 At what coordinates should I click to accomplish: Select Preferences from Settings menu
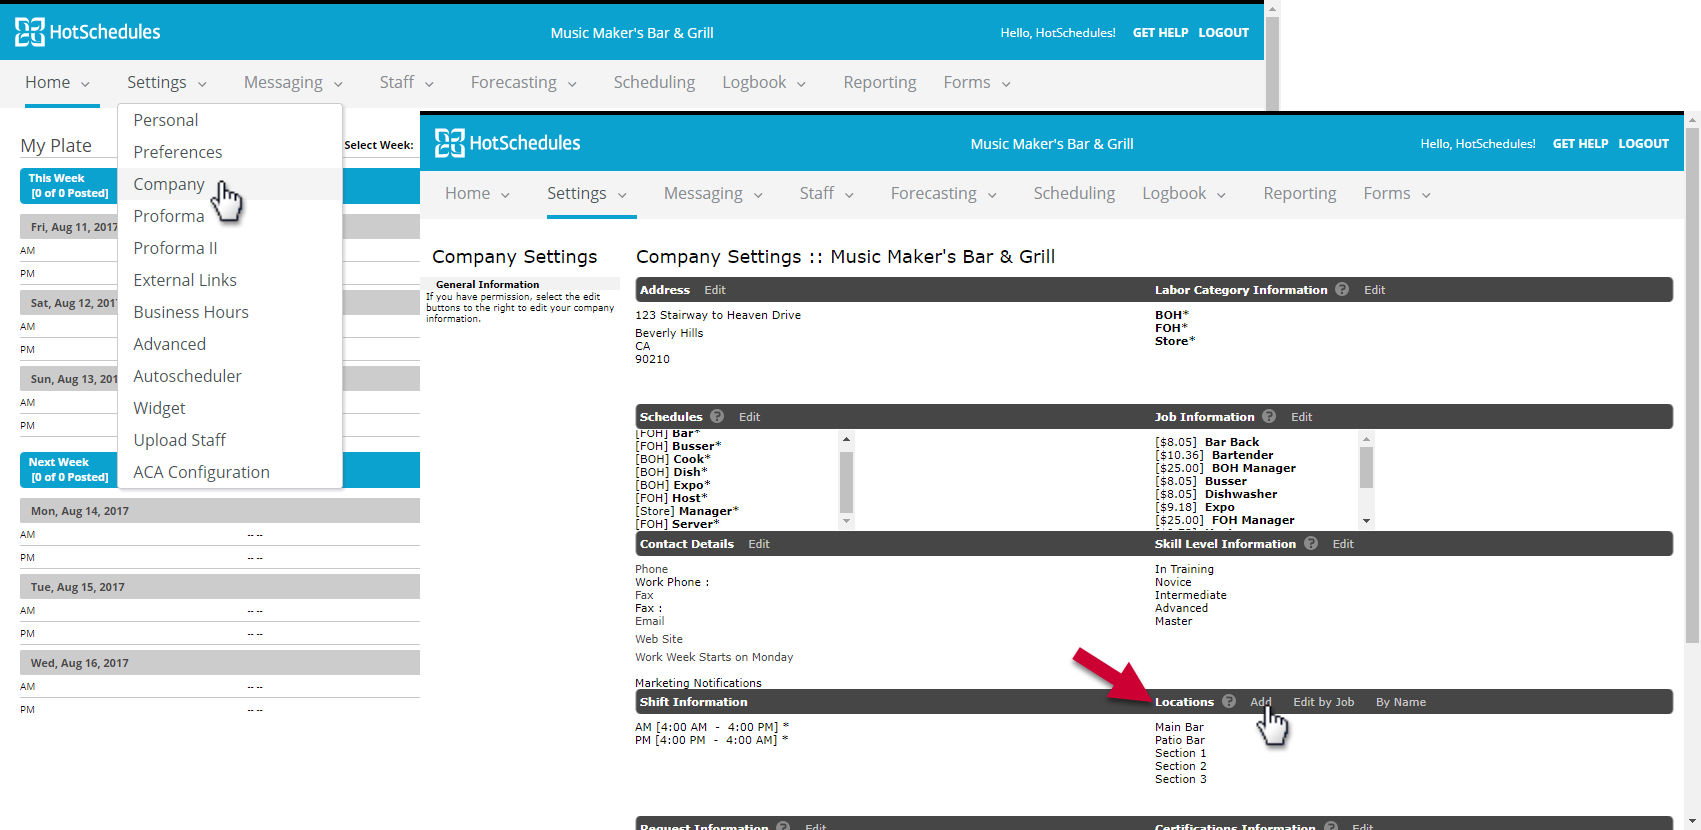[230, 152]
